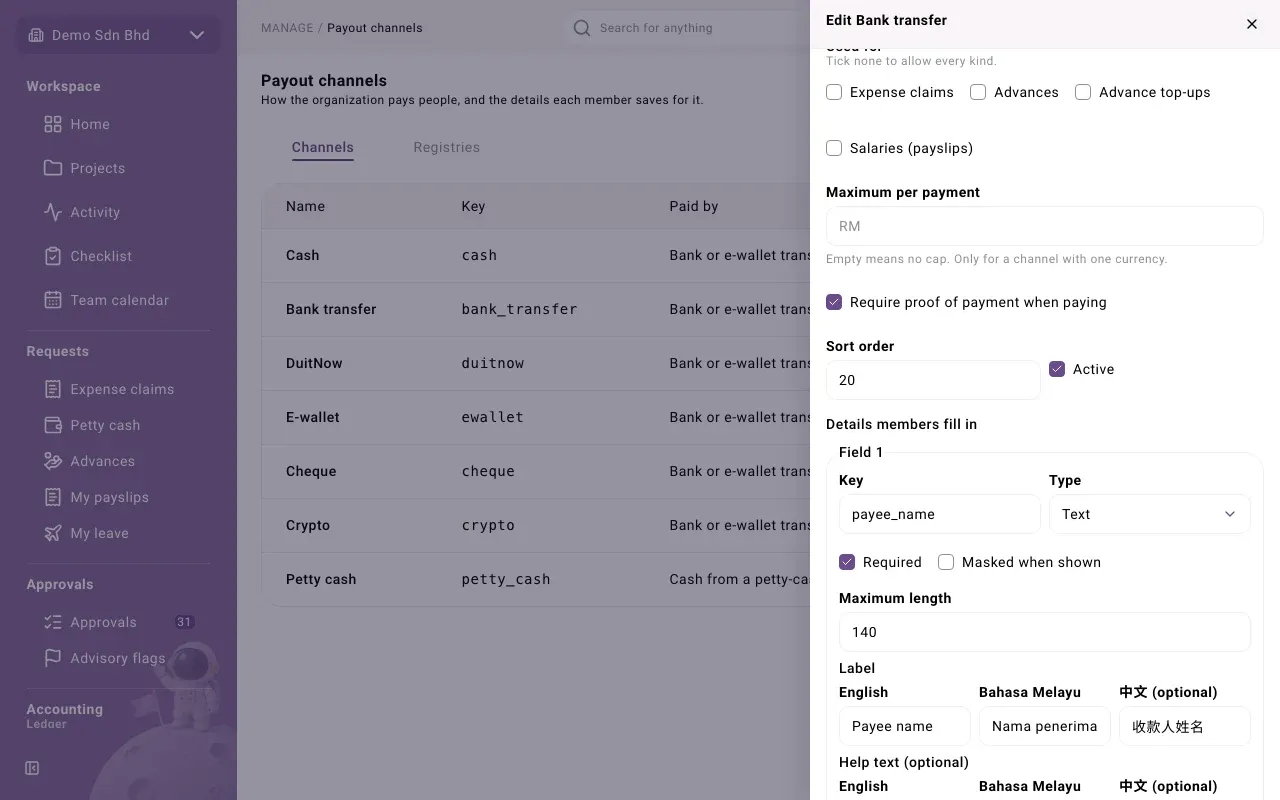
Task: Open the Expense claims icon
Action: (53, 389)
